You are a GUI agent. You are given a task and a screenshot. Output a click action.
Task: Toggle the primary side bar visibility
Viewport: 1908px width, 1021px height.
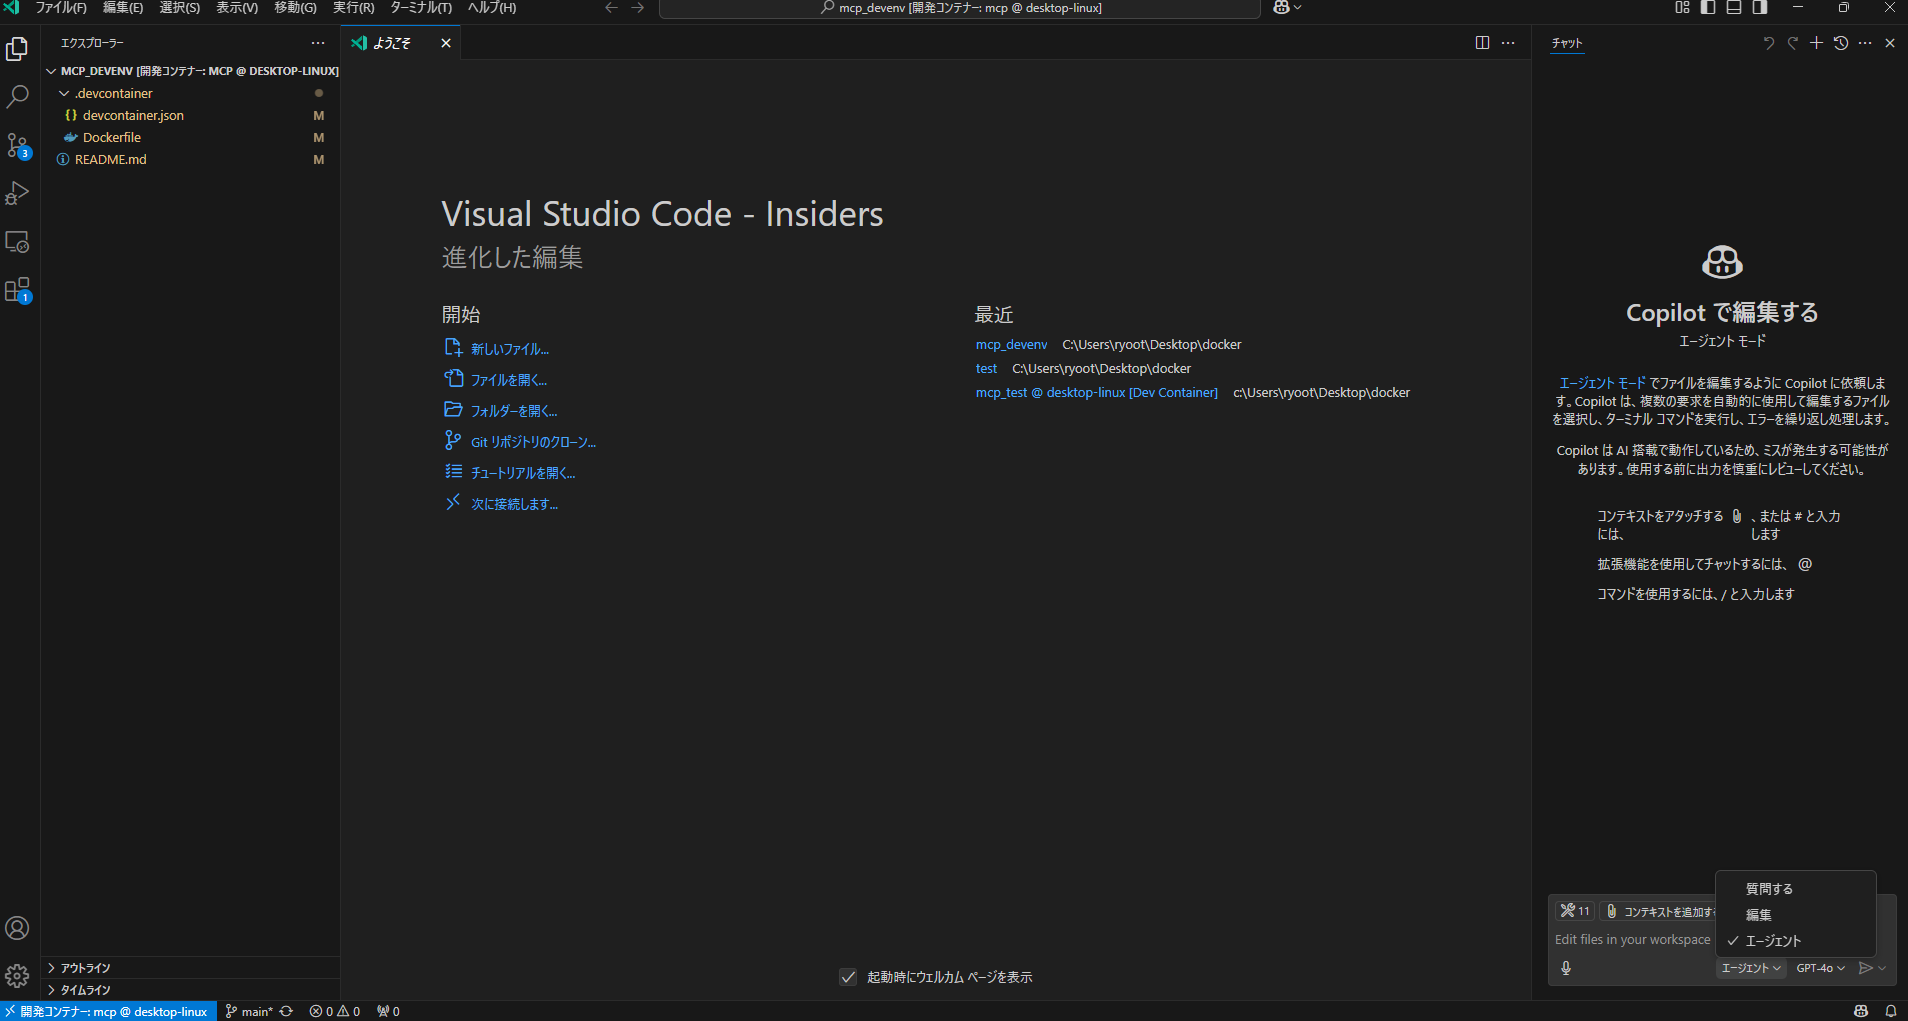[1708, 8]
